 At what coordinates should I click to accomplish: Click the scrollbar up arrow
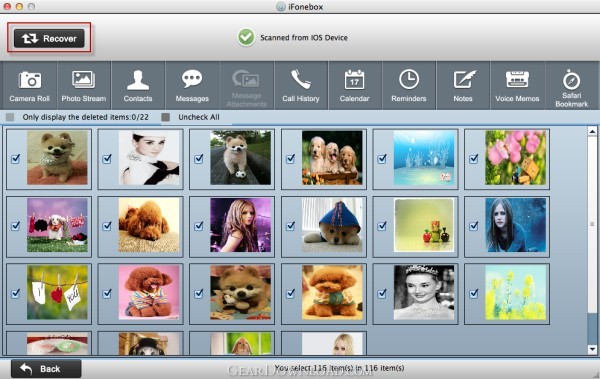(x=592, y=131)
